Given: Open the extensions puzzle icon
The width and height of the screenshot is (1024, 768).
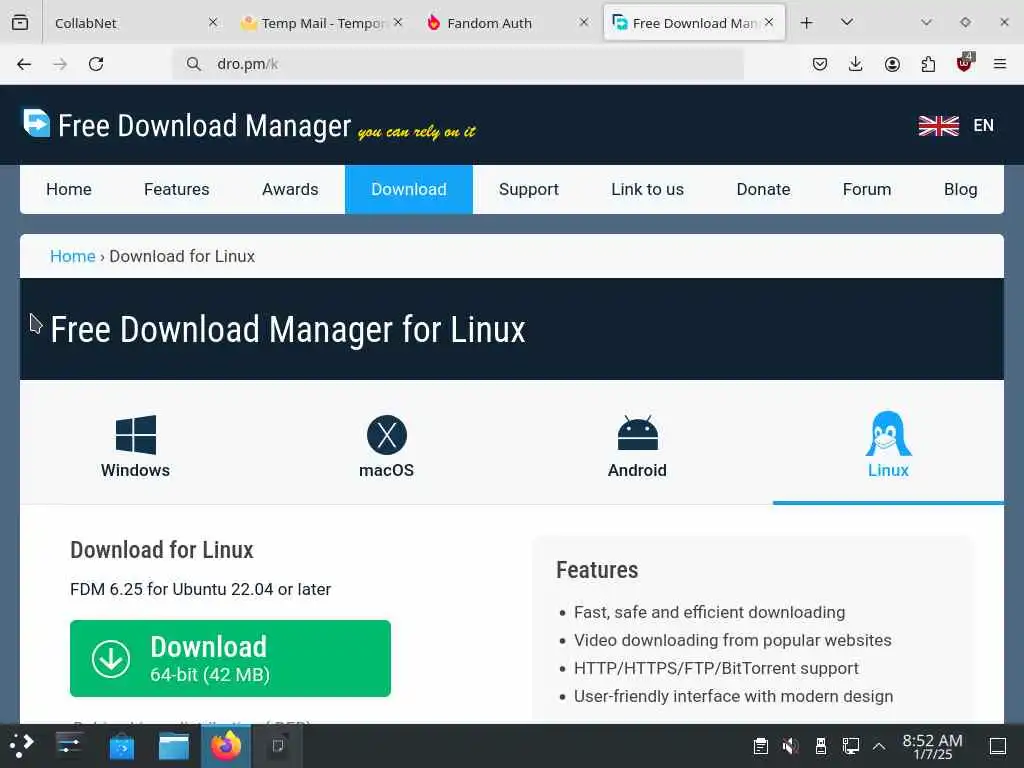Looking at the screenshot, I should point(928,64).
